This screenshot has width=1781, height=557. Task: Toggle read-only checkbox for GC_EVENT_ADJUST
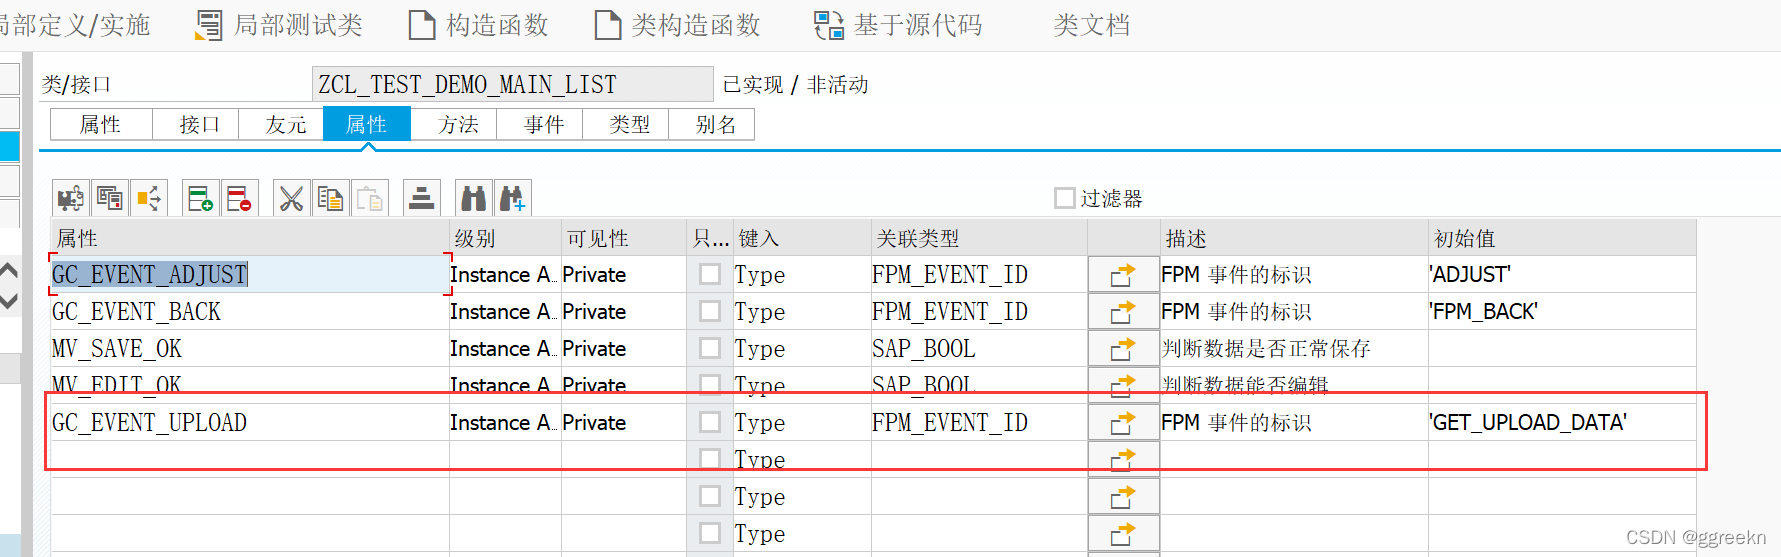coord(710,274)
